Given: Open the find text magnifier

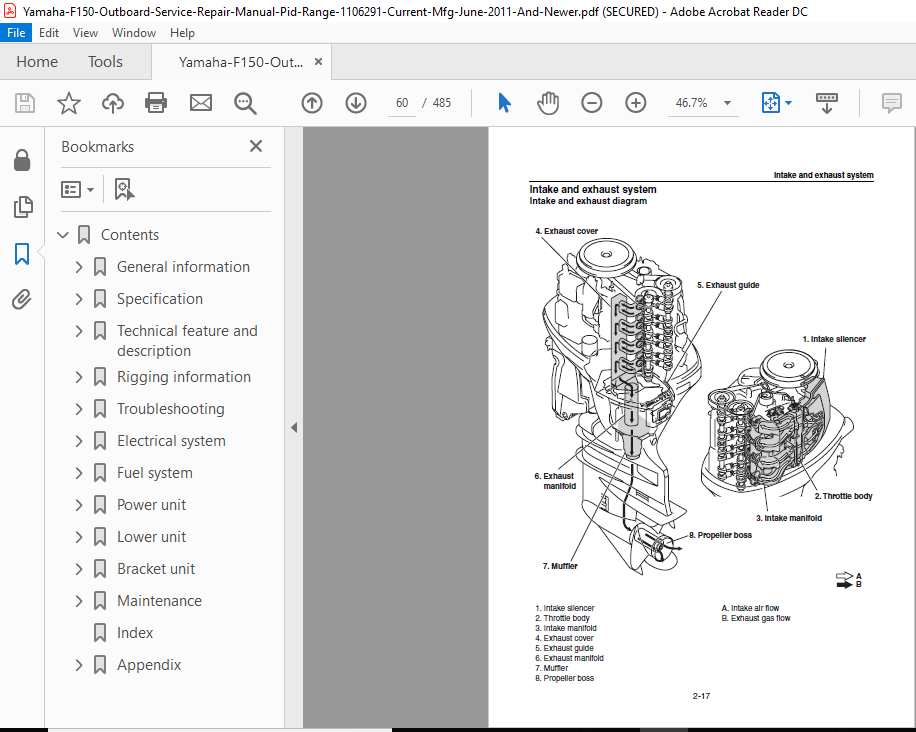Looking at the screenshot, I should pos(245,103).
